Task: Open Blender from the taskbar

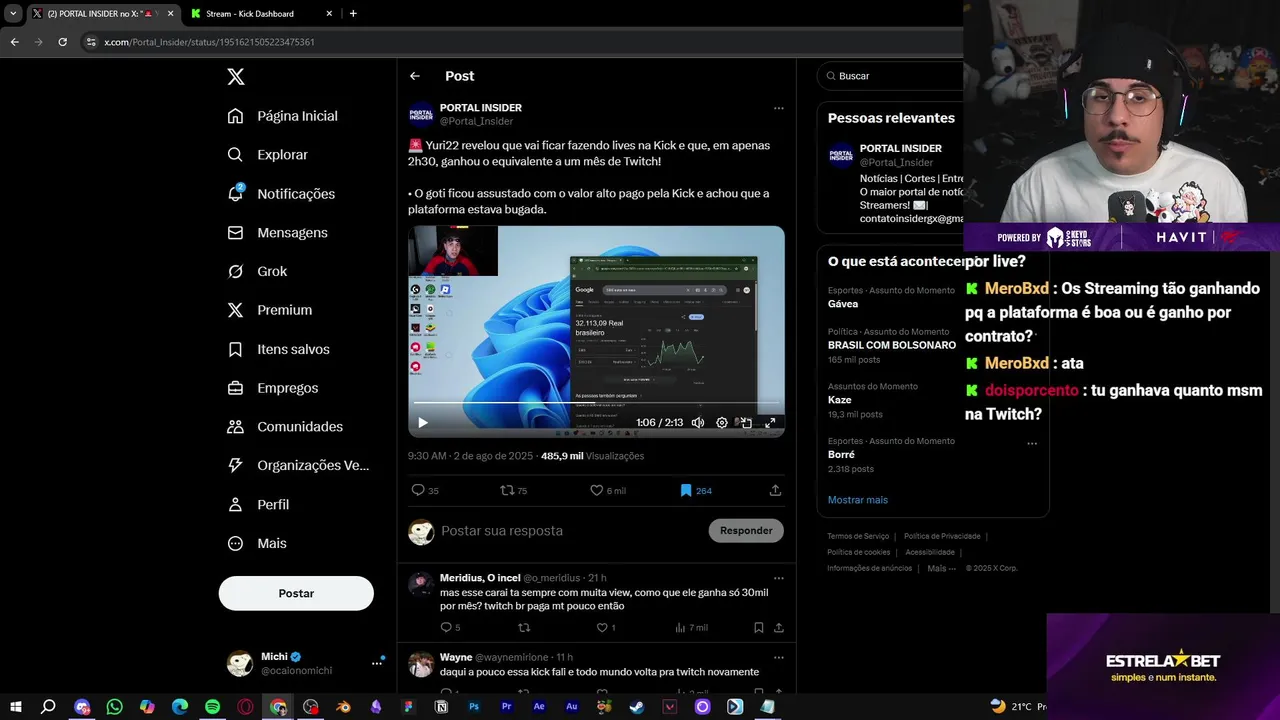Action: 343,706
